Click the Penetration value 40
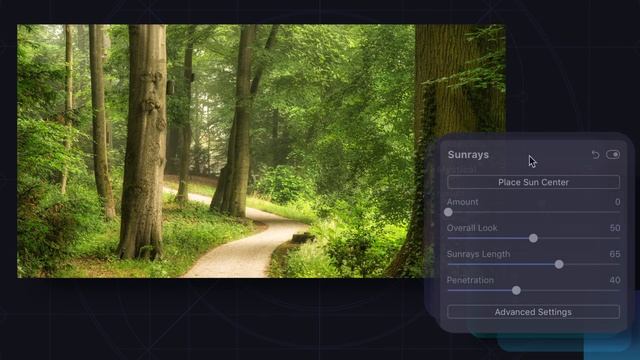Screen dimensions: 640x360 (615, 280)
